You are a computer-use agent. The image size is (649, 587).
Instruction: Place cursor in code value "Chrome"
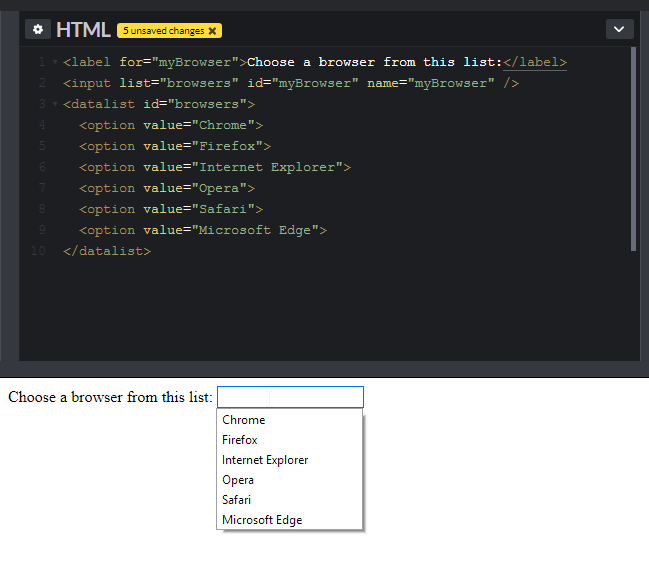tap(223, 125)
